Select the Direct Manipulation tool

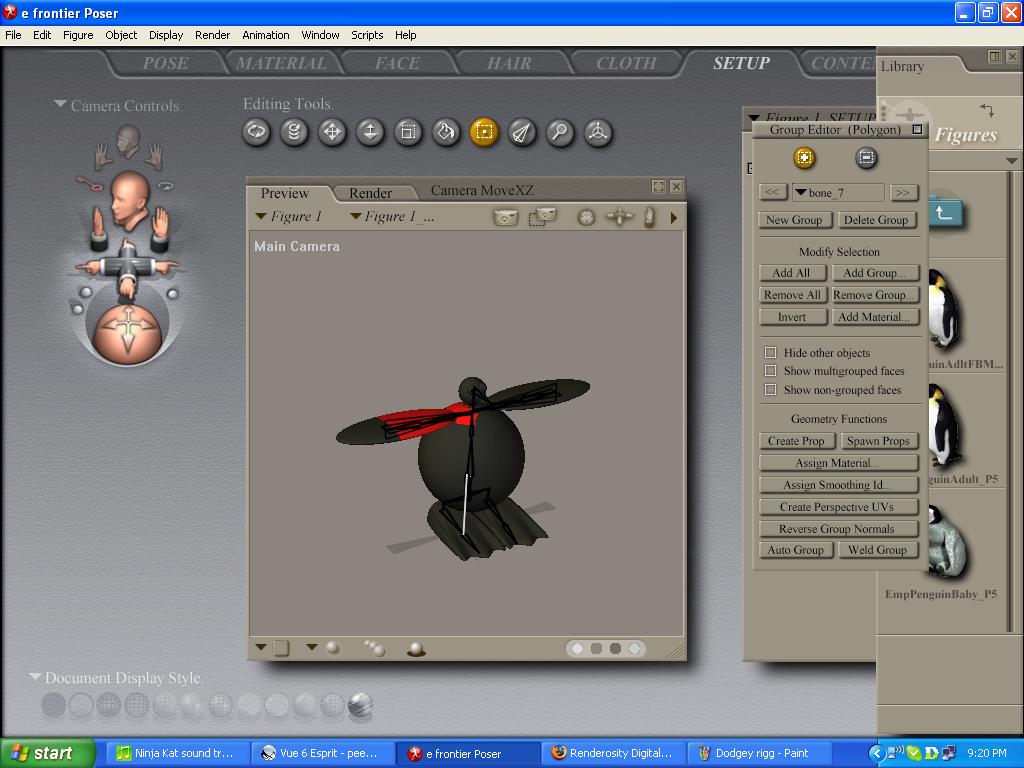[598, 133]
